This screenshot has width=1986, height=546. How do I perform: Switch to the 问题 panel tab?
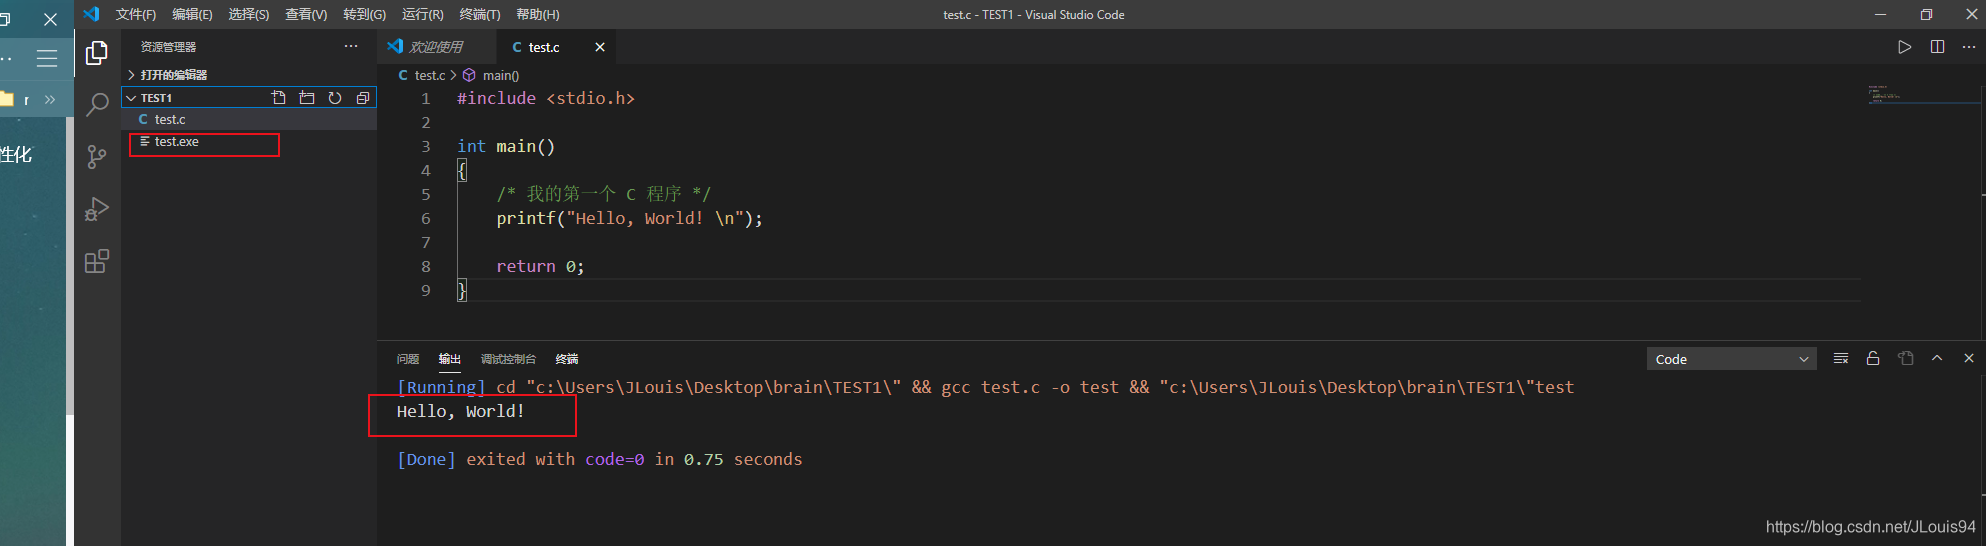tap(408, 359)
